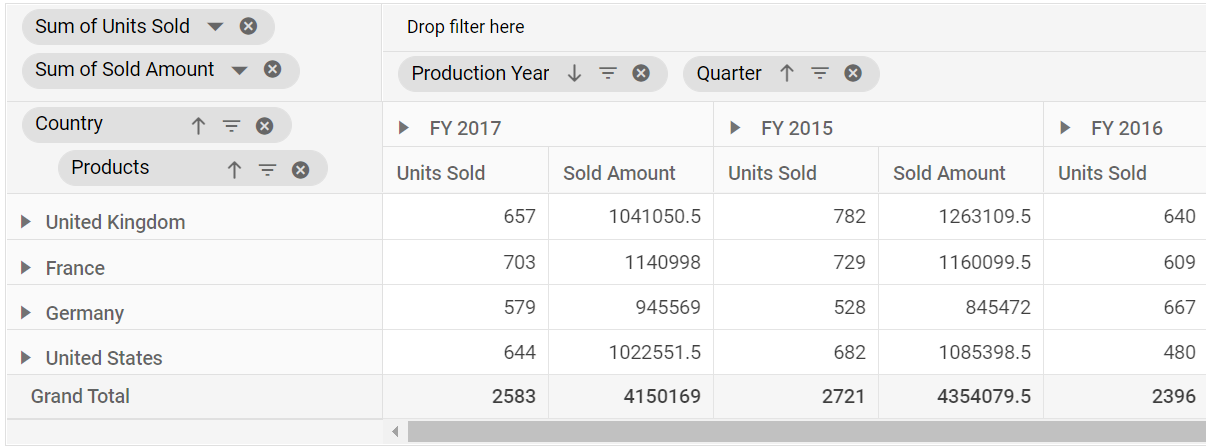Select cell value 640
1206x448 pixels.
[x=1125, y=217]
